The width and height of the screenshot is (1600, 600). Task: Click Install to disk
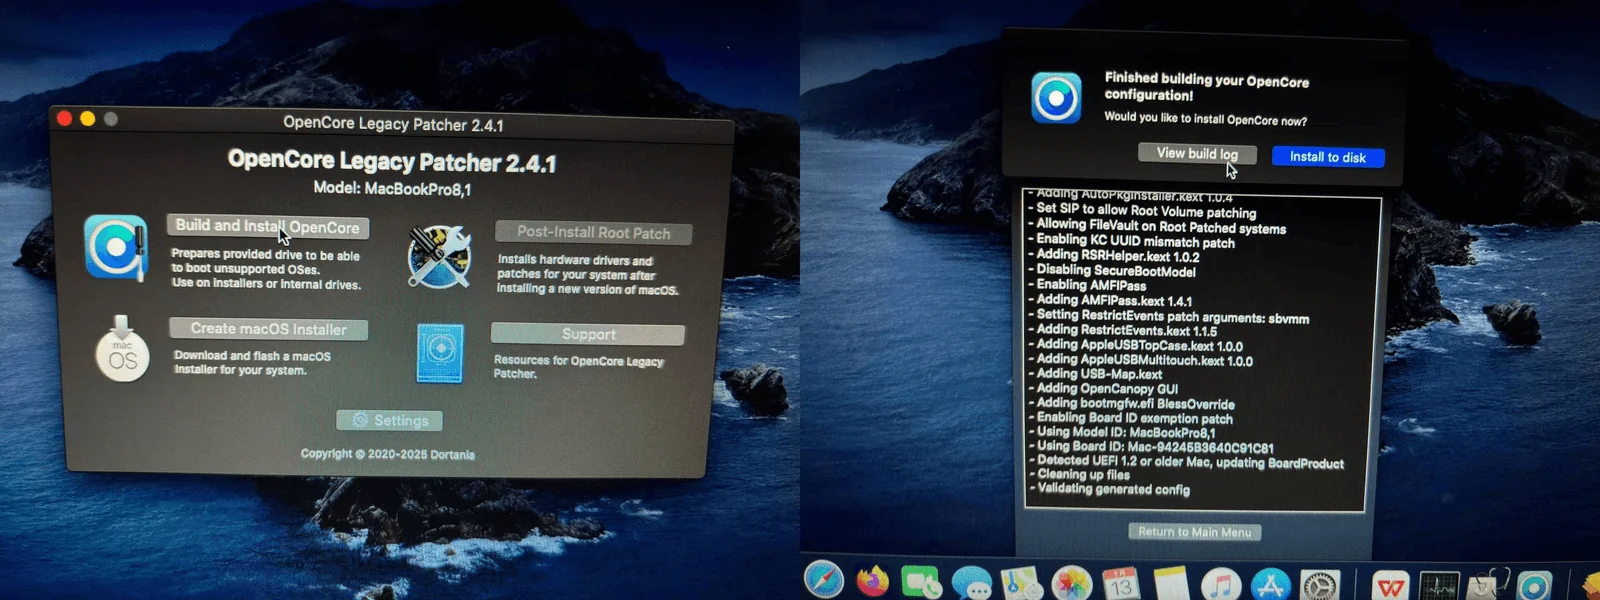click(1328, 157)
